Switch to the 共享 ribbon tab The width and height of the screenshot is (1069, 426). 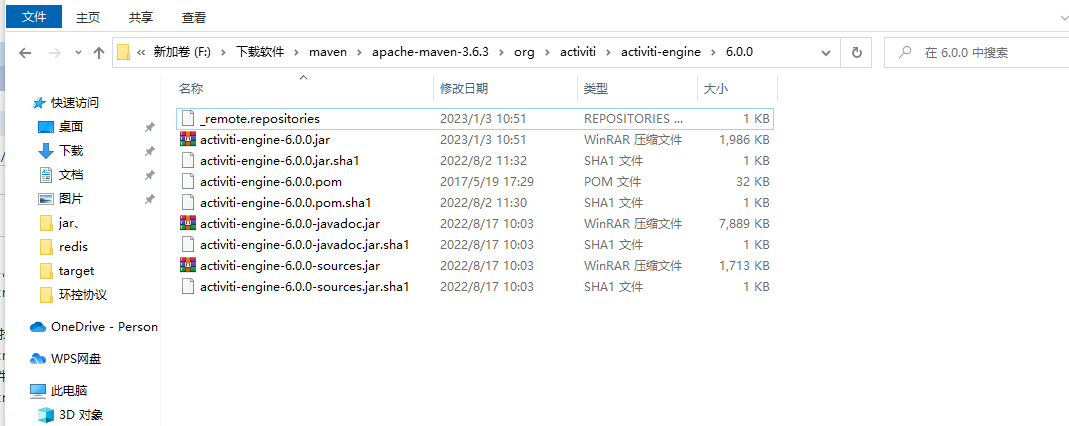pos(141,18)
